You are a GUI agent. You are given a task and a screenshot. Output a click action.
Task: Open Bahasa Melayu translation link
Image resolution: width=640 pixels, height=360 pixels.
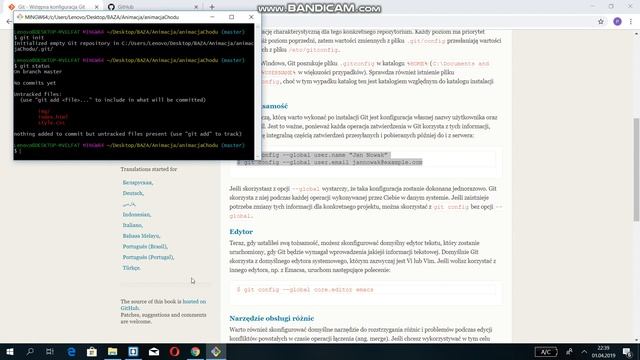[141, 236]
